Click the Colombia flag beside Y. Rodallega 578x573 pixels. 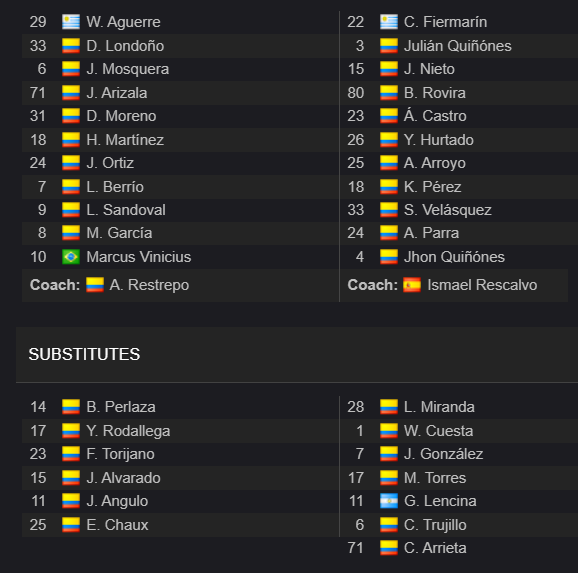[x=71, y=431]
